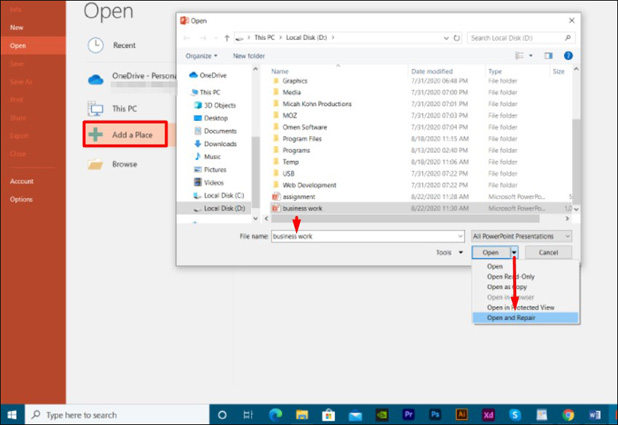
Task: Open the Organize menu
Action: click(x=202, y=56)
